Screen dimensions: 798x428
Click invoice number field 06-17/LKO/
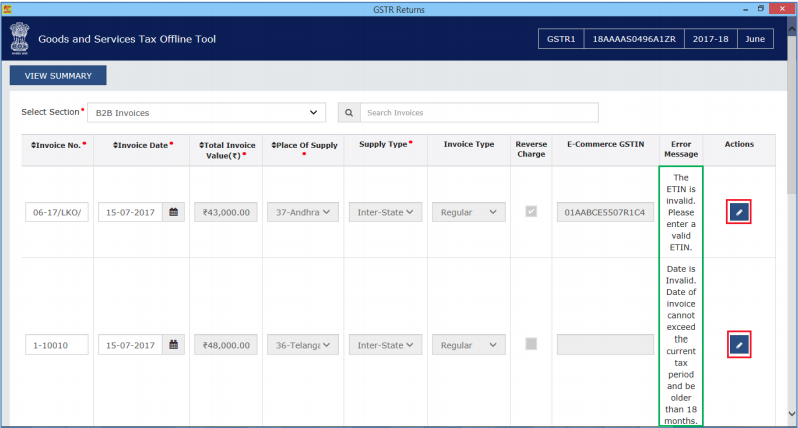point(56,212)
